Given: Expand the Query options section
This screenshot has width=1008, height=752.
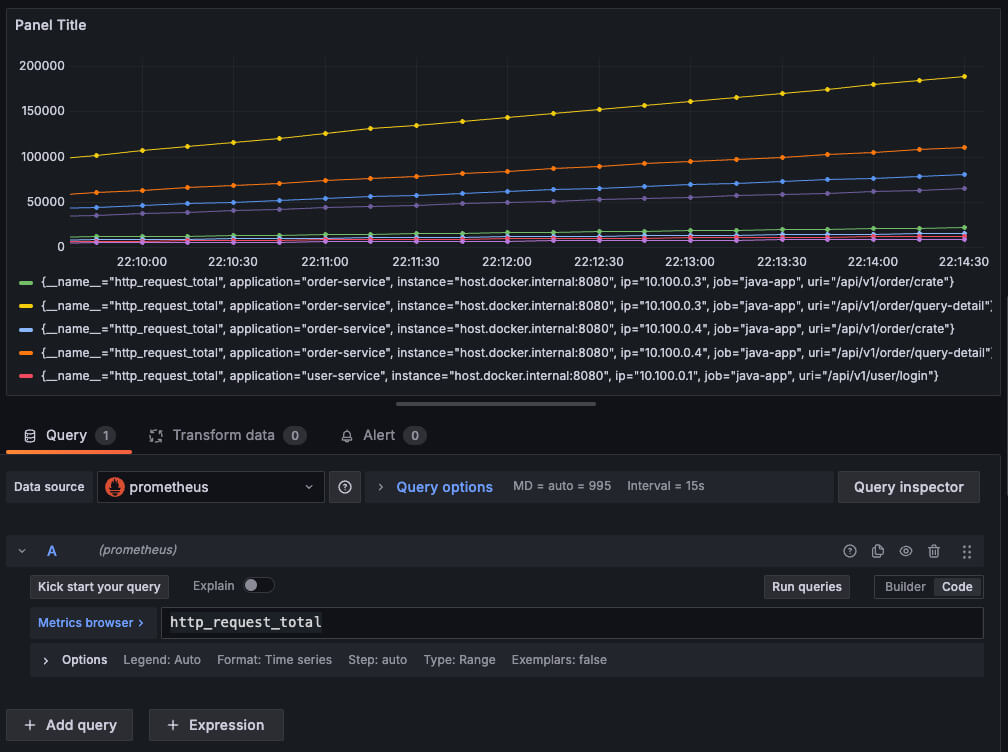Looking at the screenshot, I should coord(444,487).
